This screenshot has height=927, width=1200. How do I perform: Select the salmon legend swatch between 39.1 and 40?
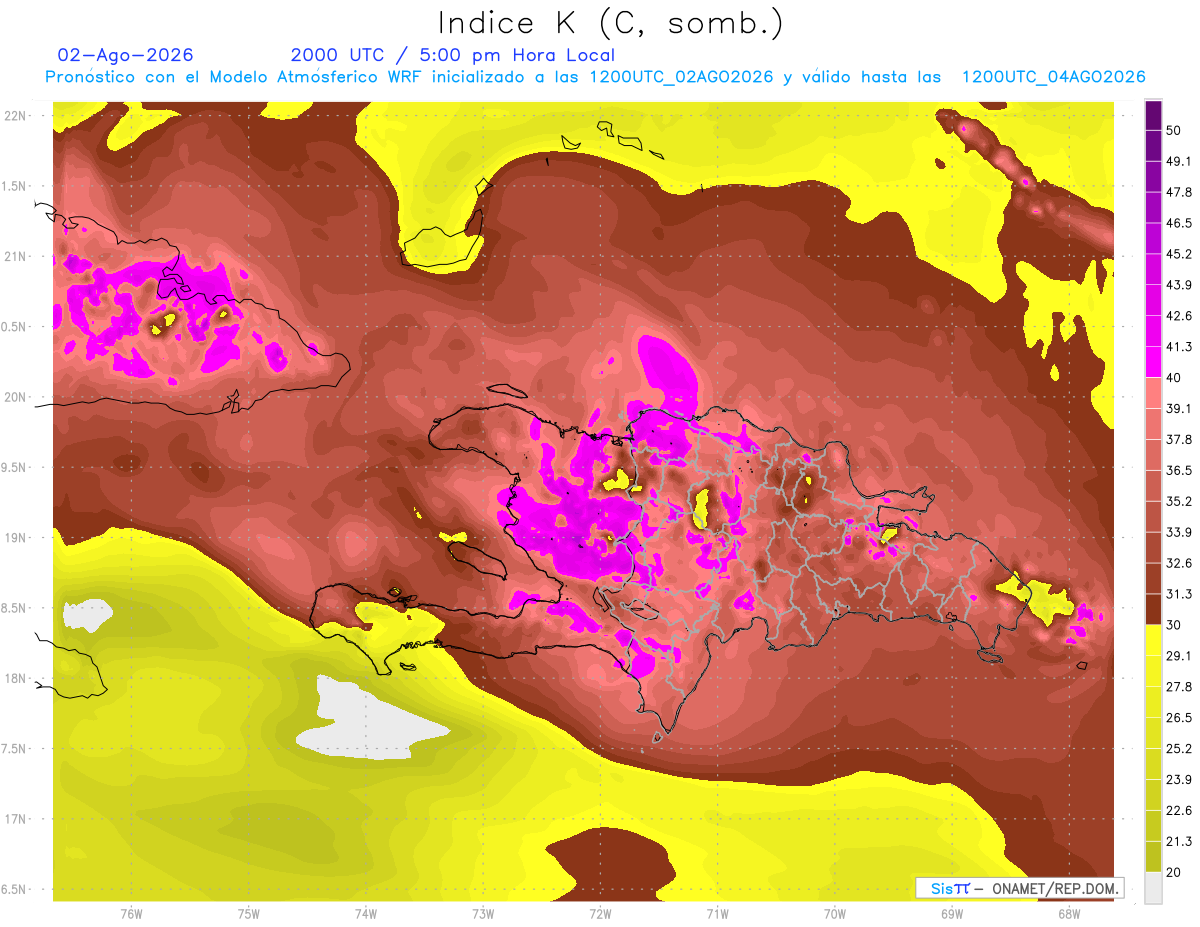1153,393
